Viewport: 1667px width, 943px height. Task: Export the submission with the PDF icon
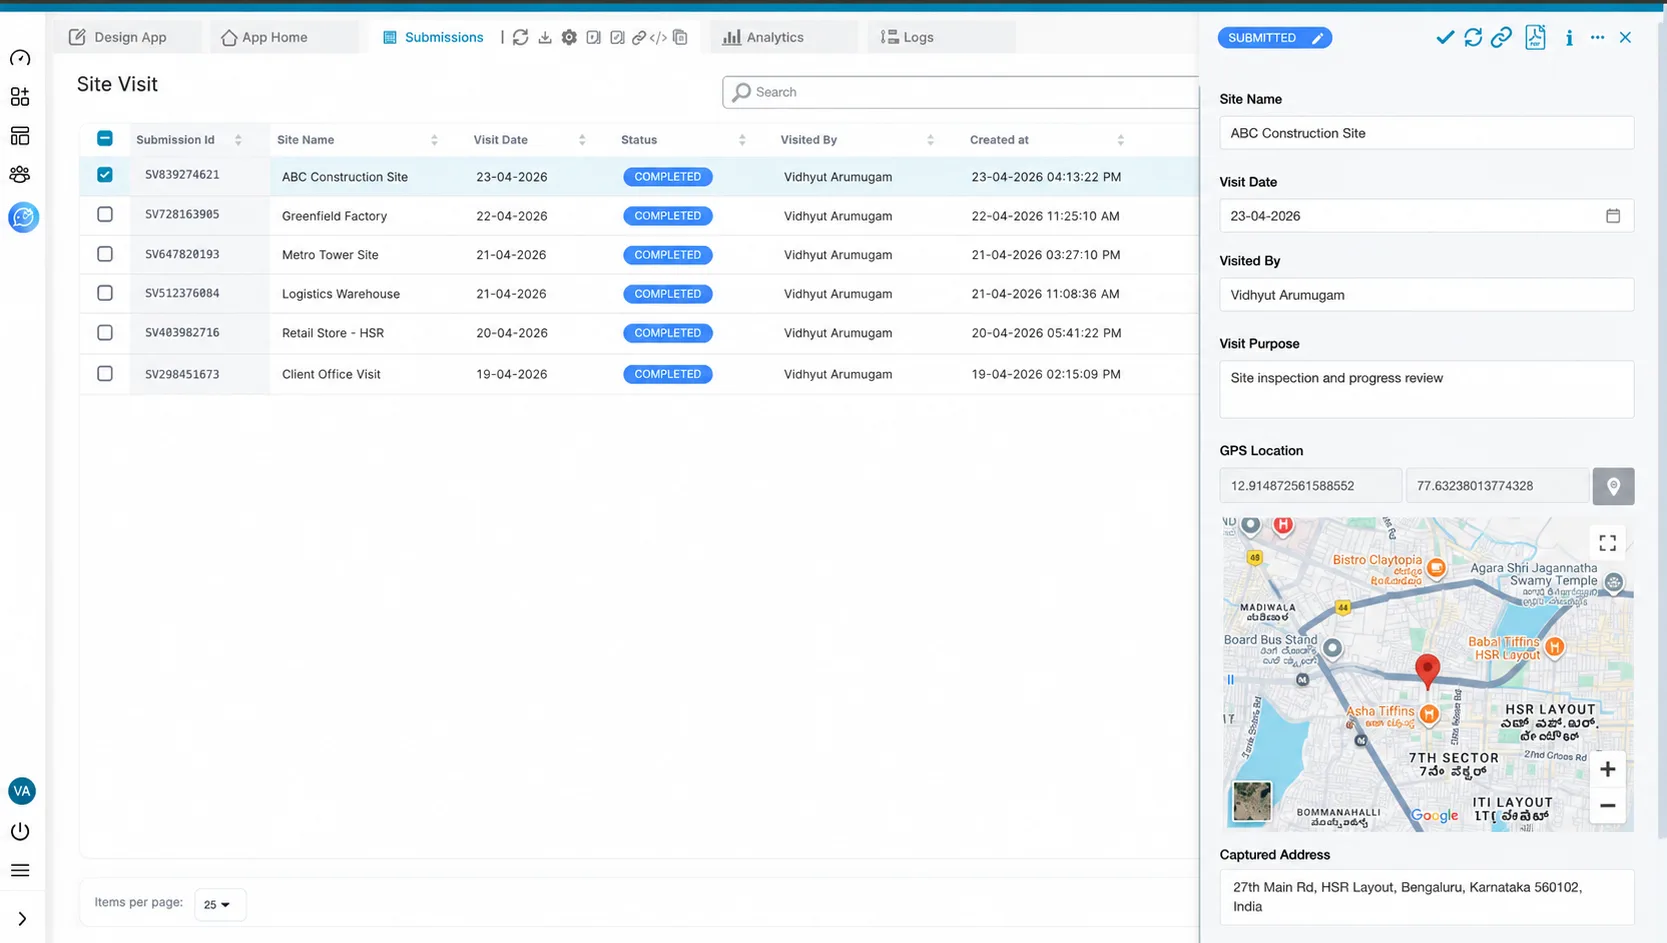1535,37
